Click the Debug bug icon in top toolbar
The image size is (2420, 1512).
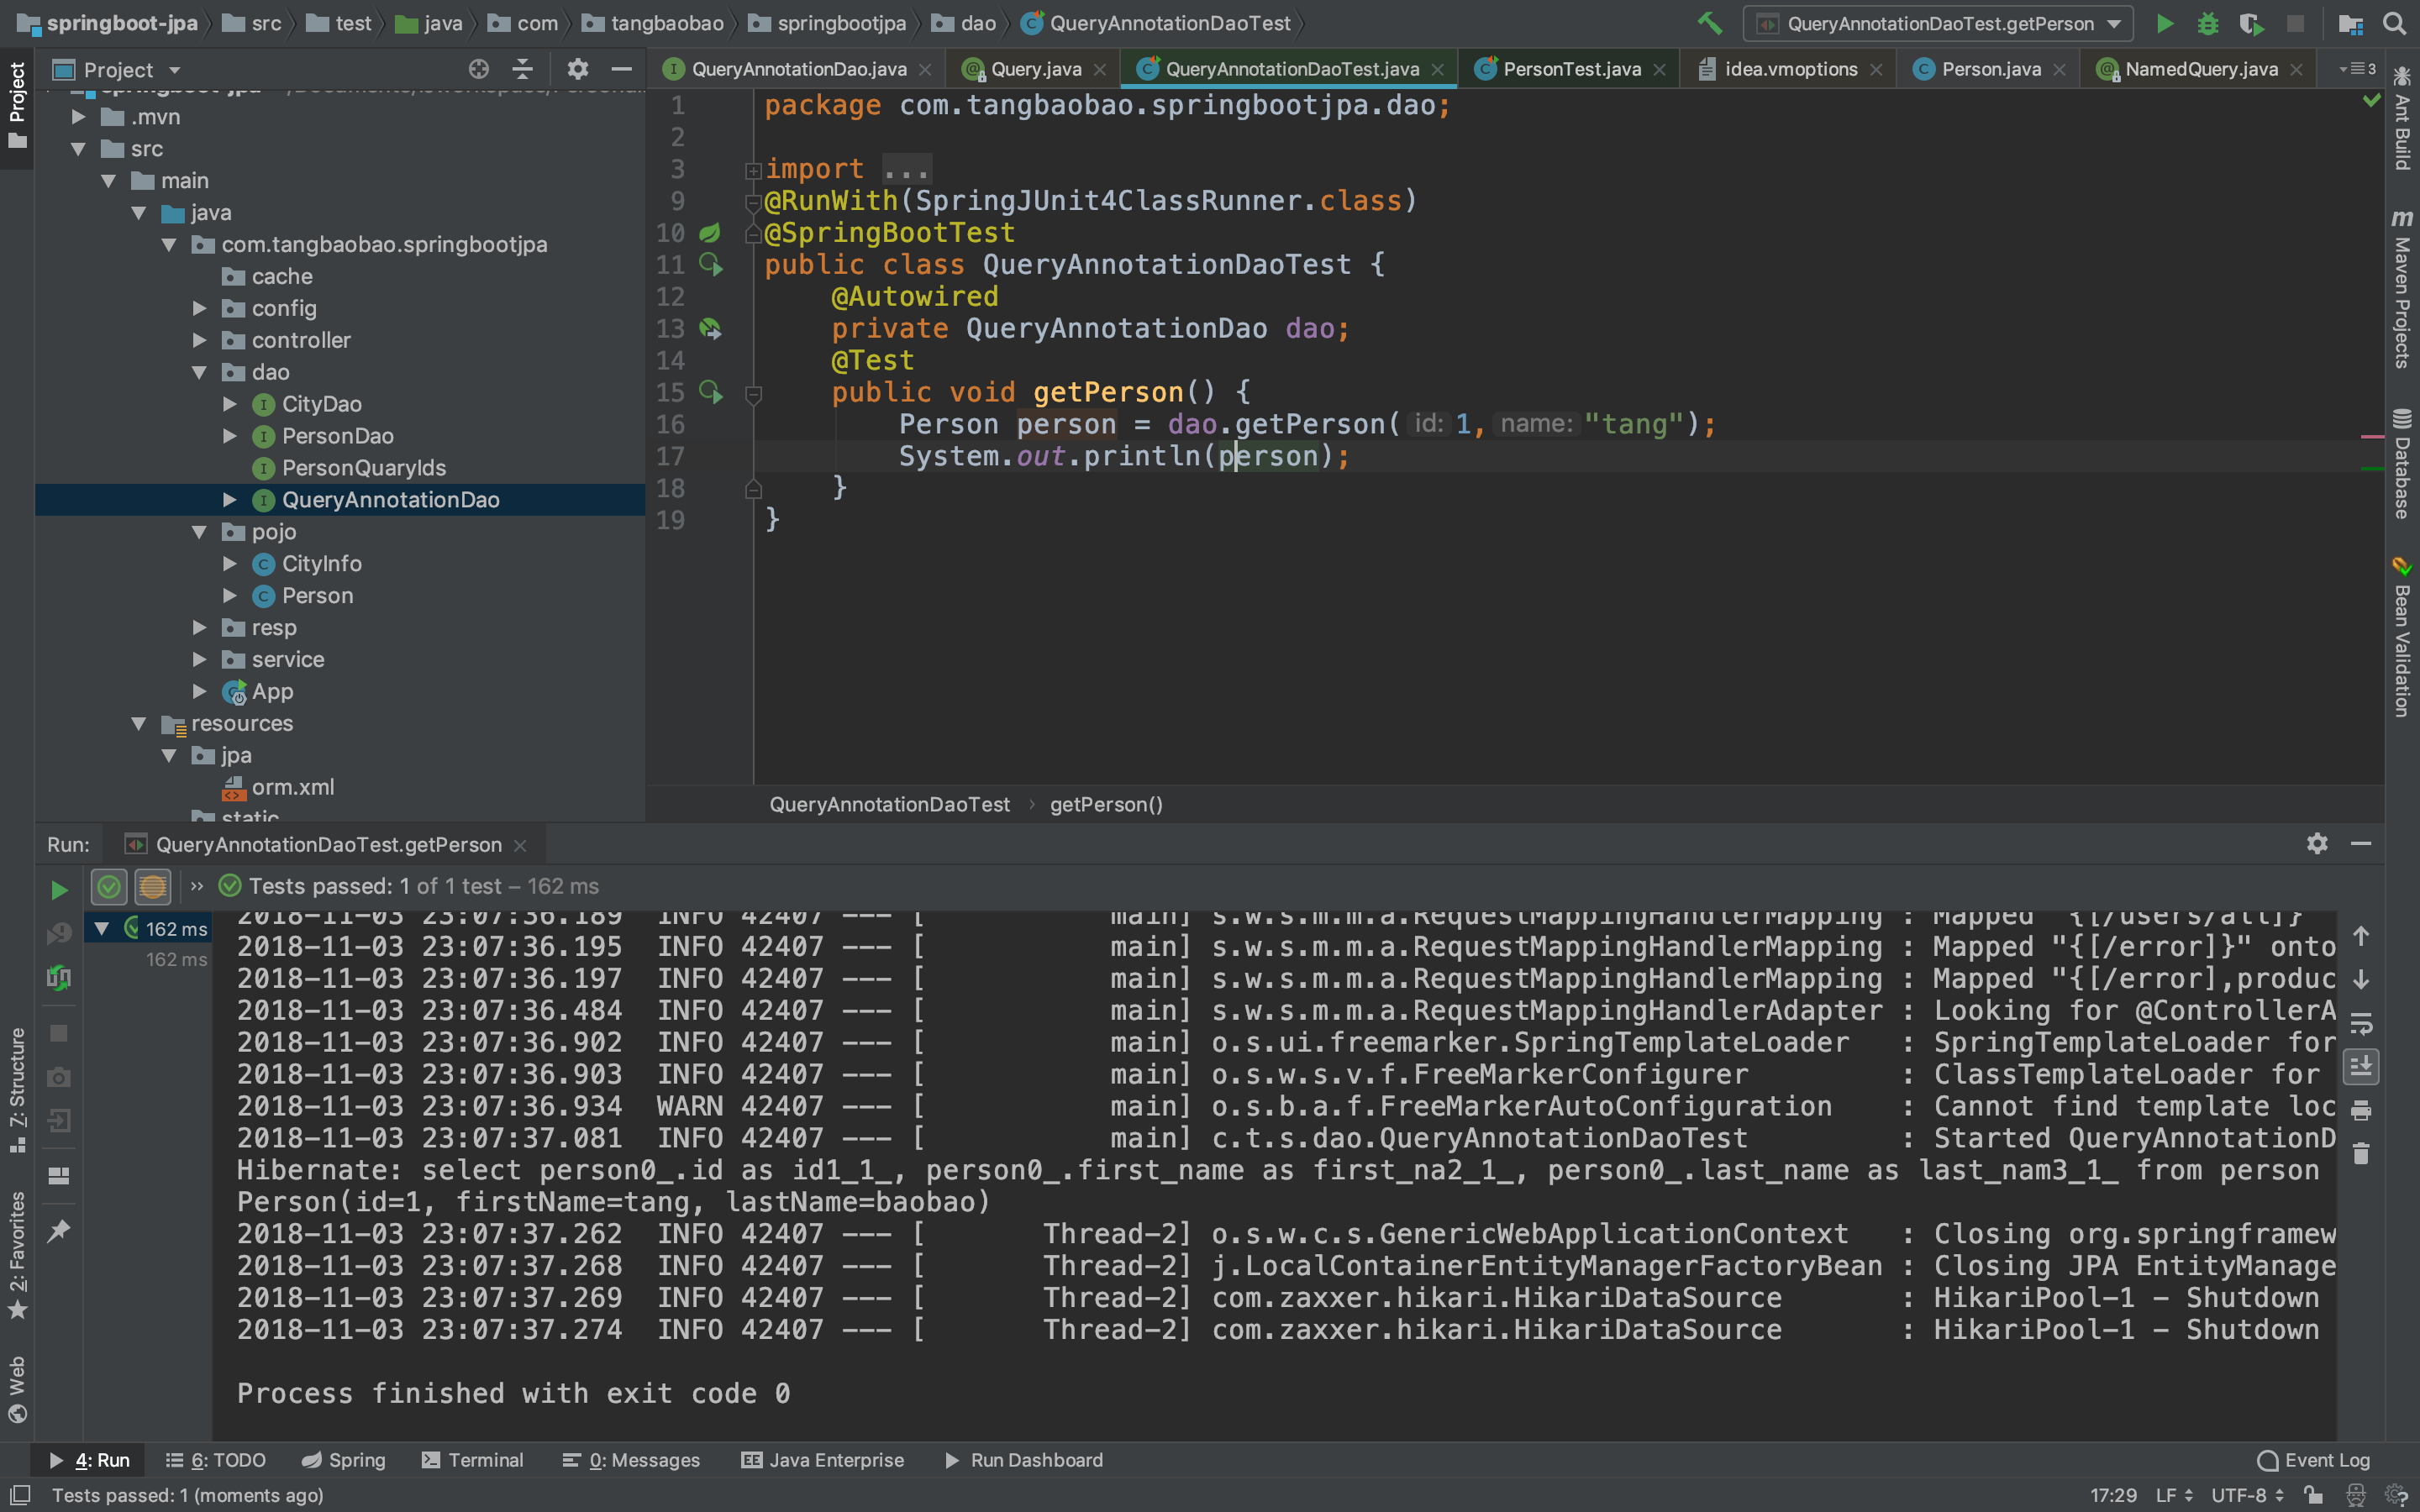(2208, 23)
